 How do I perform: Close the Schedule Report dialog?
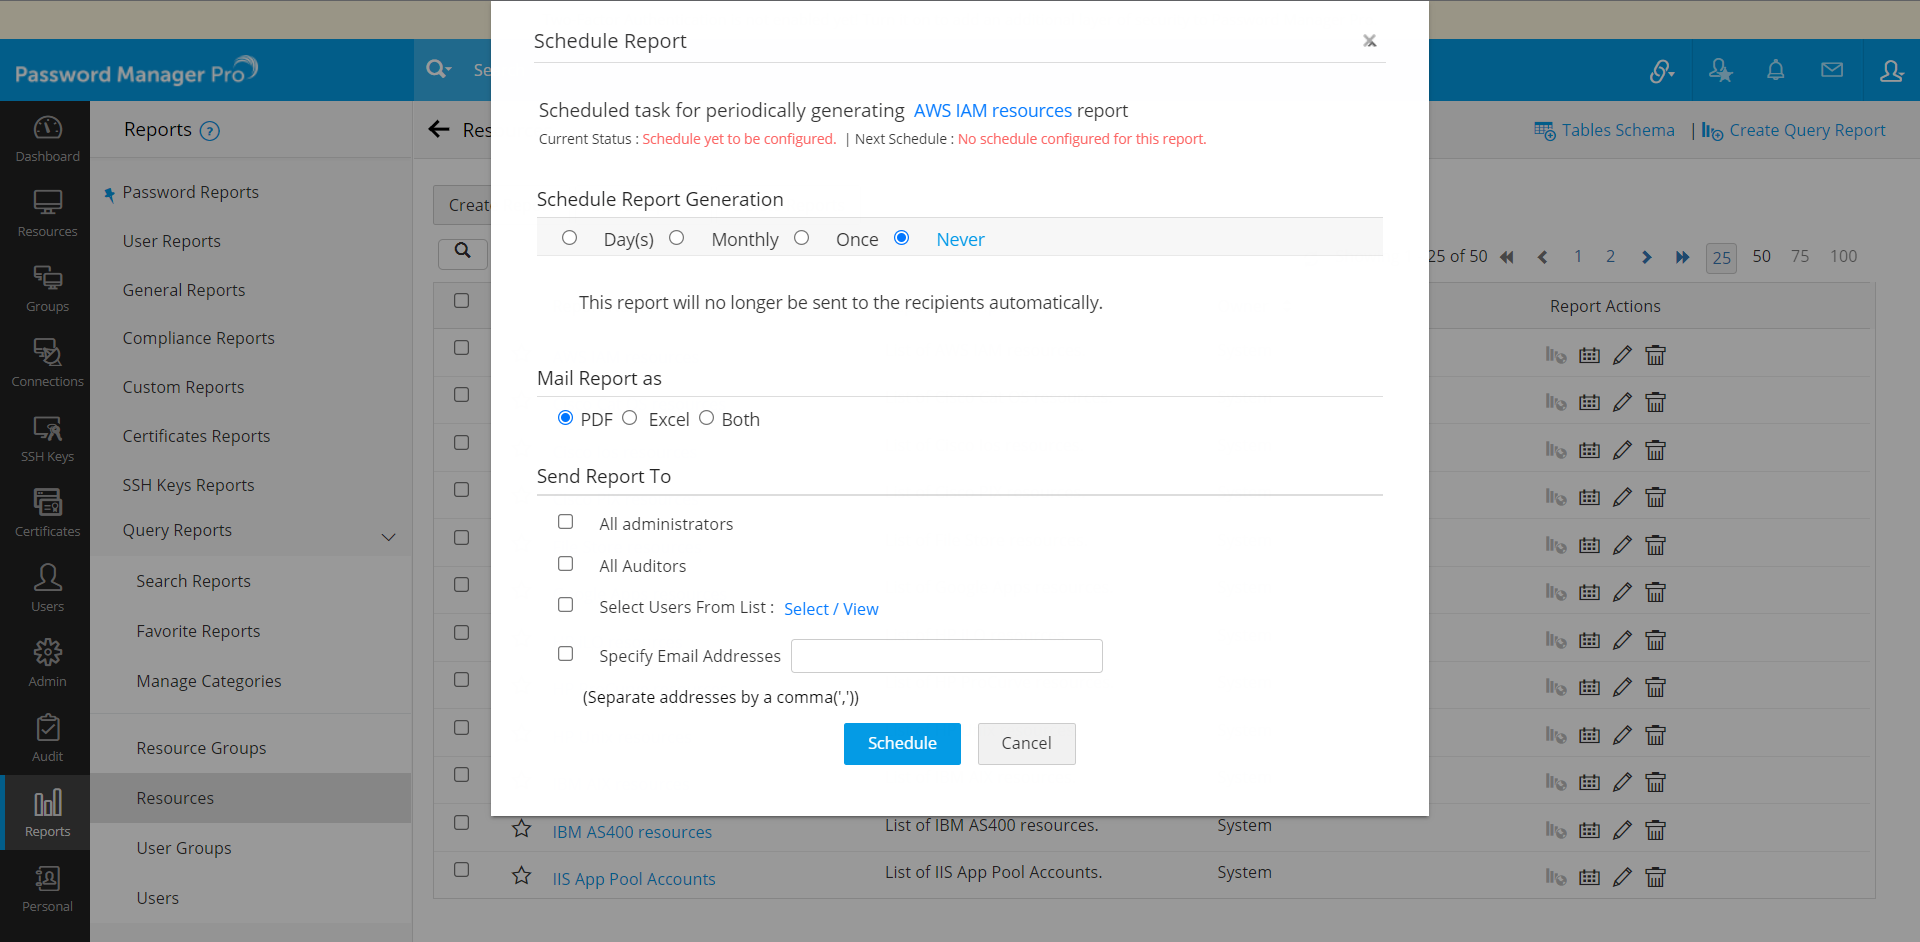click(x=1369, y=41)
